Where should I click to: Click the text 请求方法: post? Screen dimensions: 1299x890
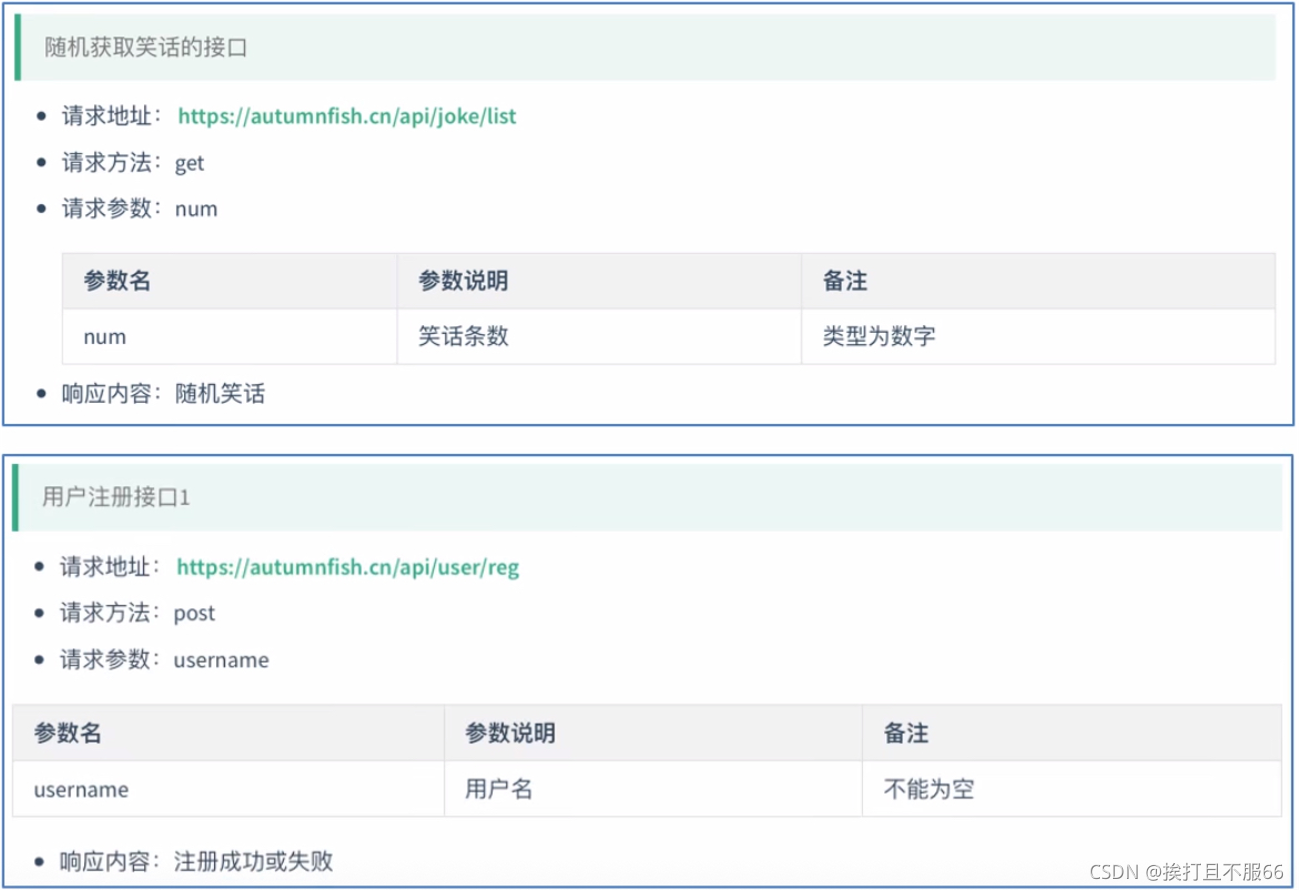pos(137,613)
